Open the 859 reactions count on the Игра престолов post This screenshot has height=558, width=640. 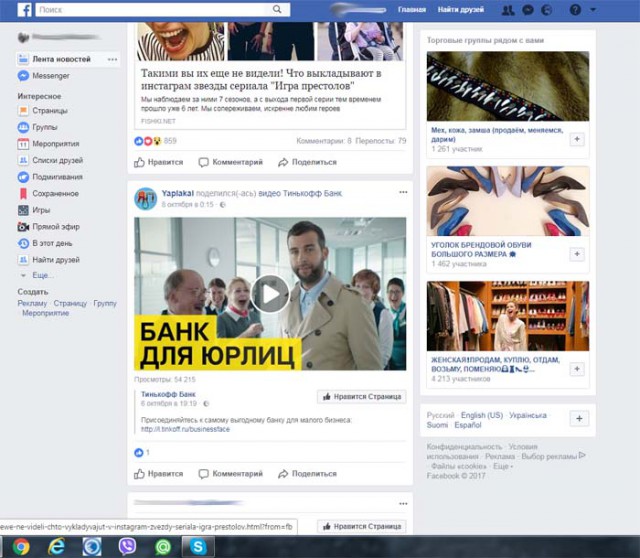pos(170,141)
